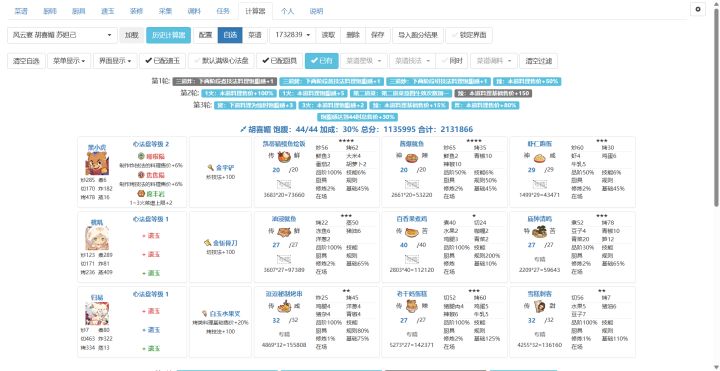
Task: Switch to the 任务 tab
Action: (x=223, y=11)
